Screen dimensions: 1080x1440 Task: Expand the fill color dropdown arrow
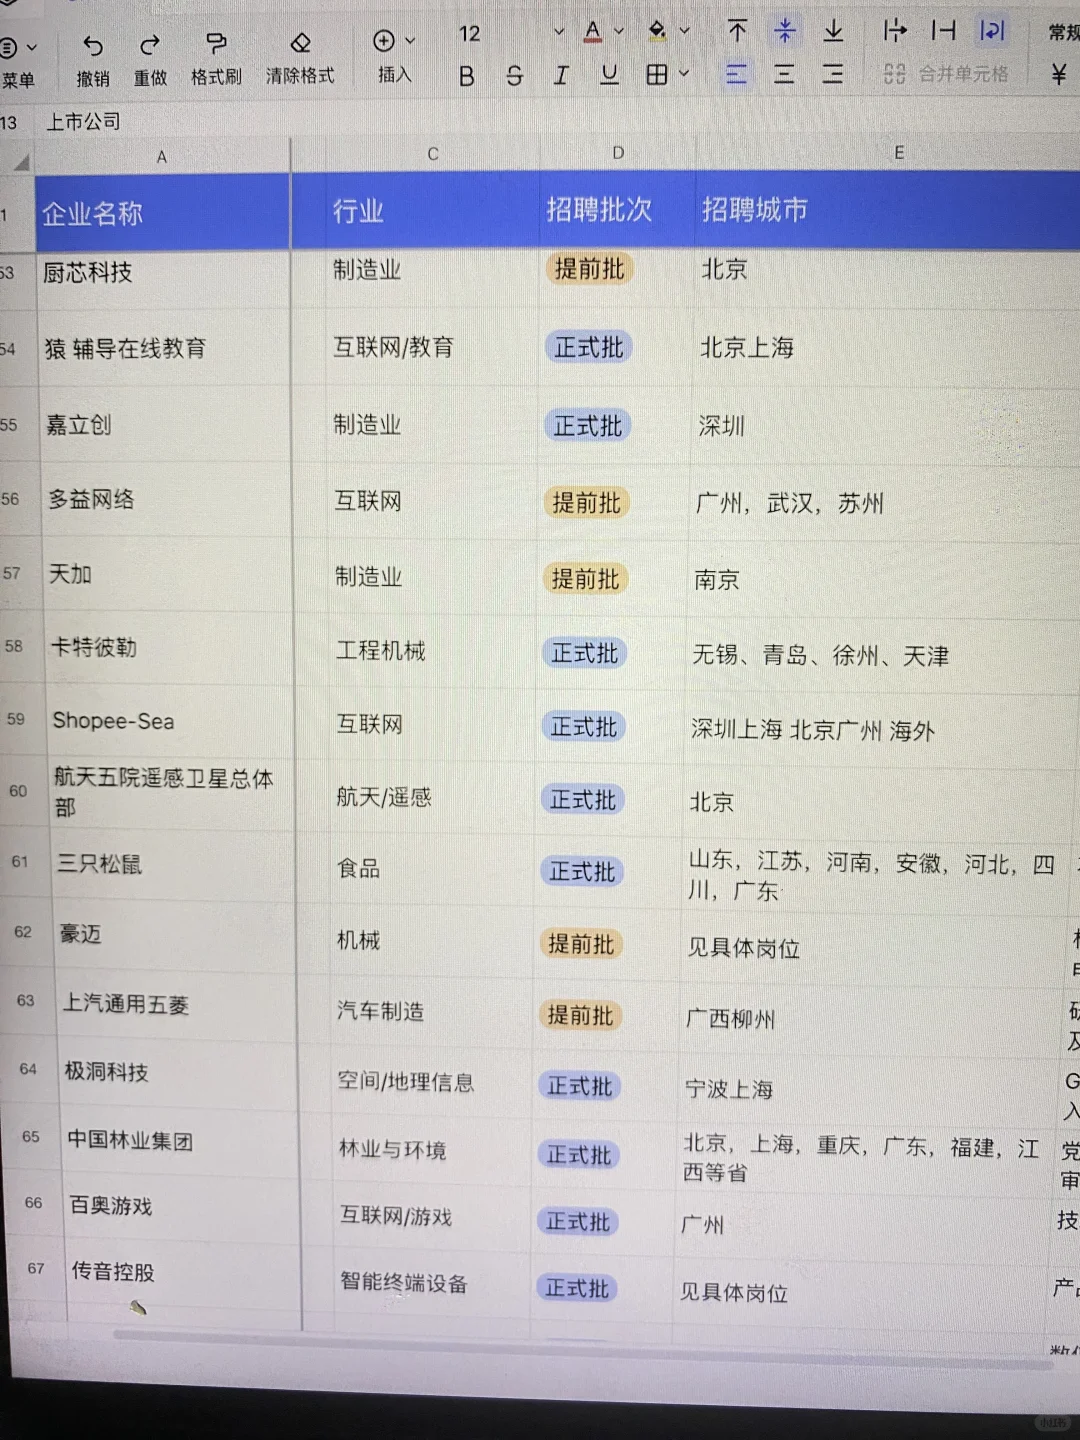pyautogui.click(x=685, y=31)
